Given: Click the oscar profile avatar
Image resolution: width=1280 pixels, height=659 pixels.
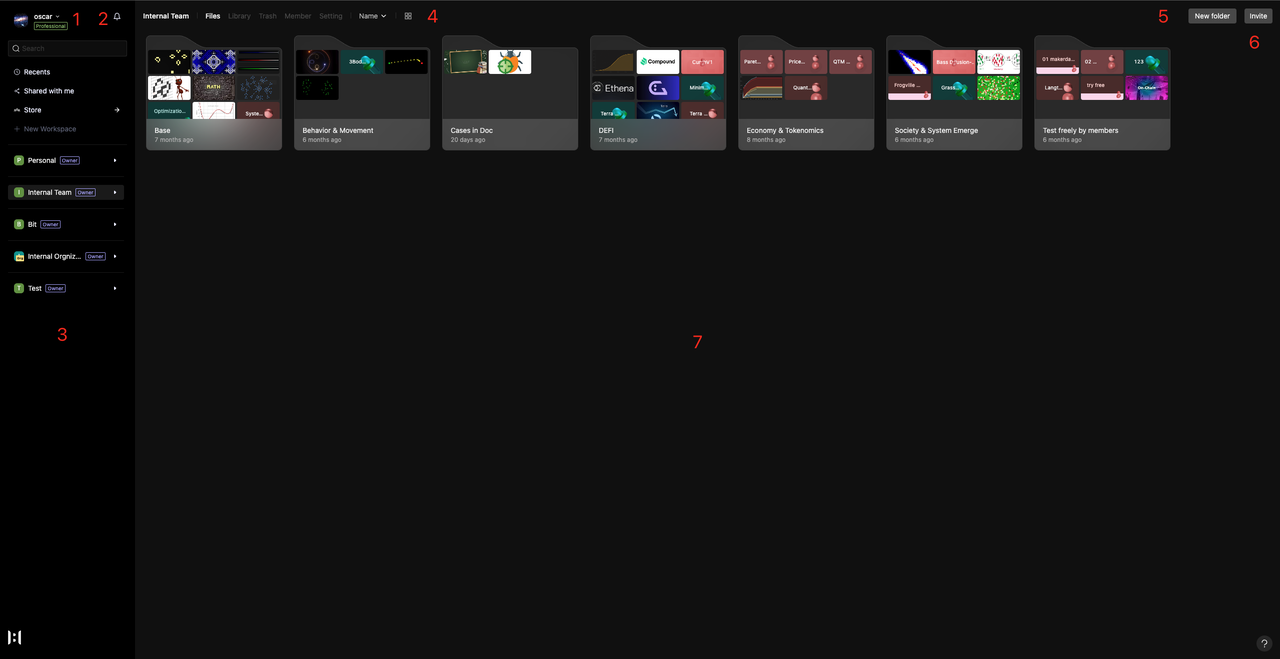Looking at the screenshot, I should [x=20, y=20].
